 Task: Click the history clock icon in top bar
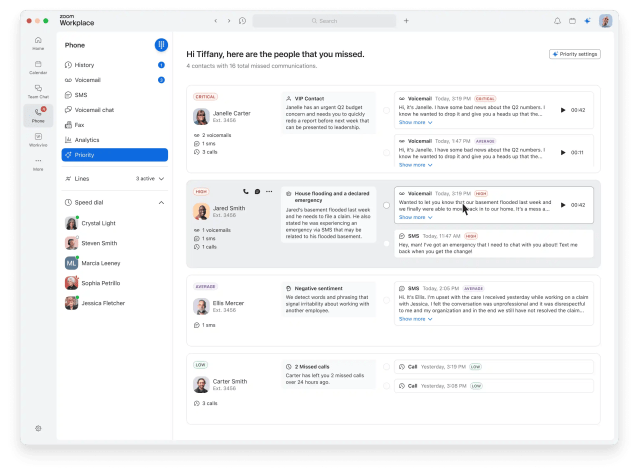243,21
